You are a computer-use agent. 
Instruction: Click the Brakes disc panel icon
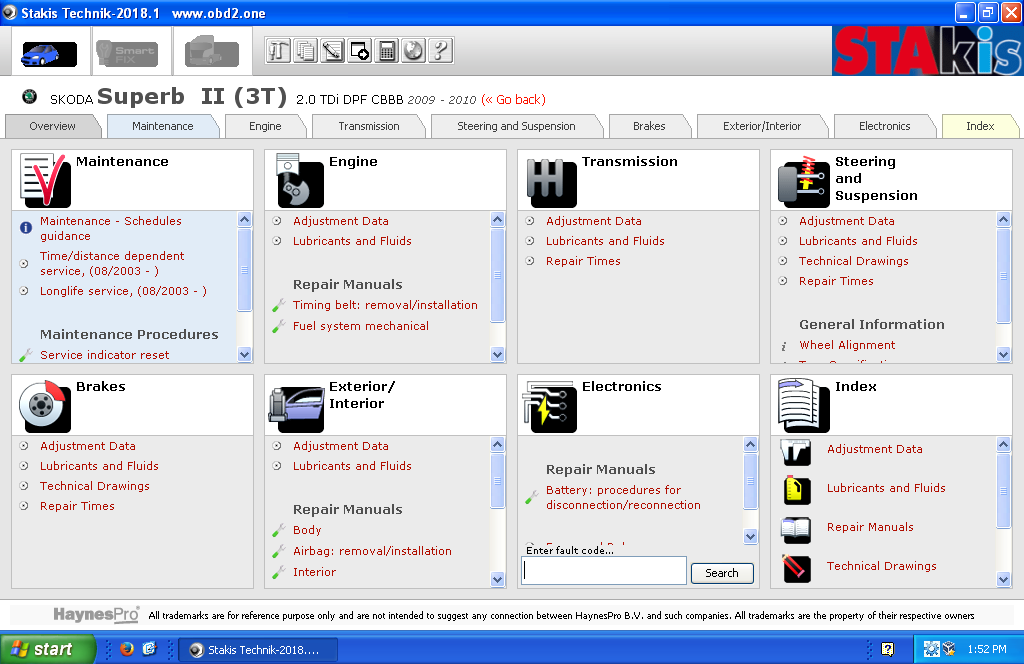coord(44,406)
